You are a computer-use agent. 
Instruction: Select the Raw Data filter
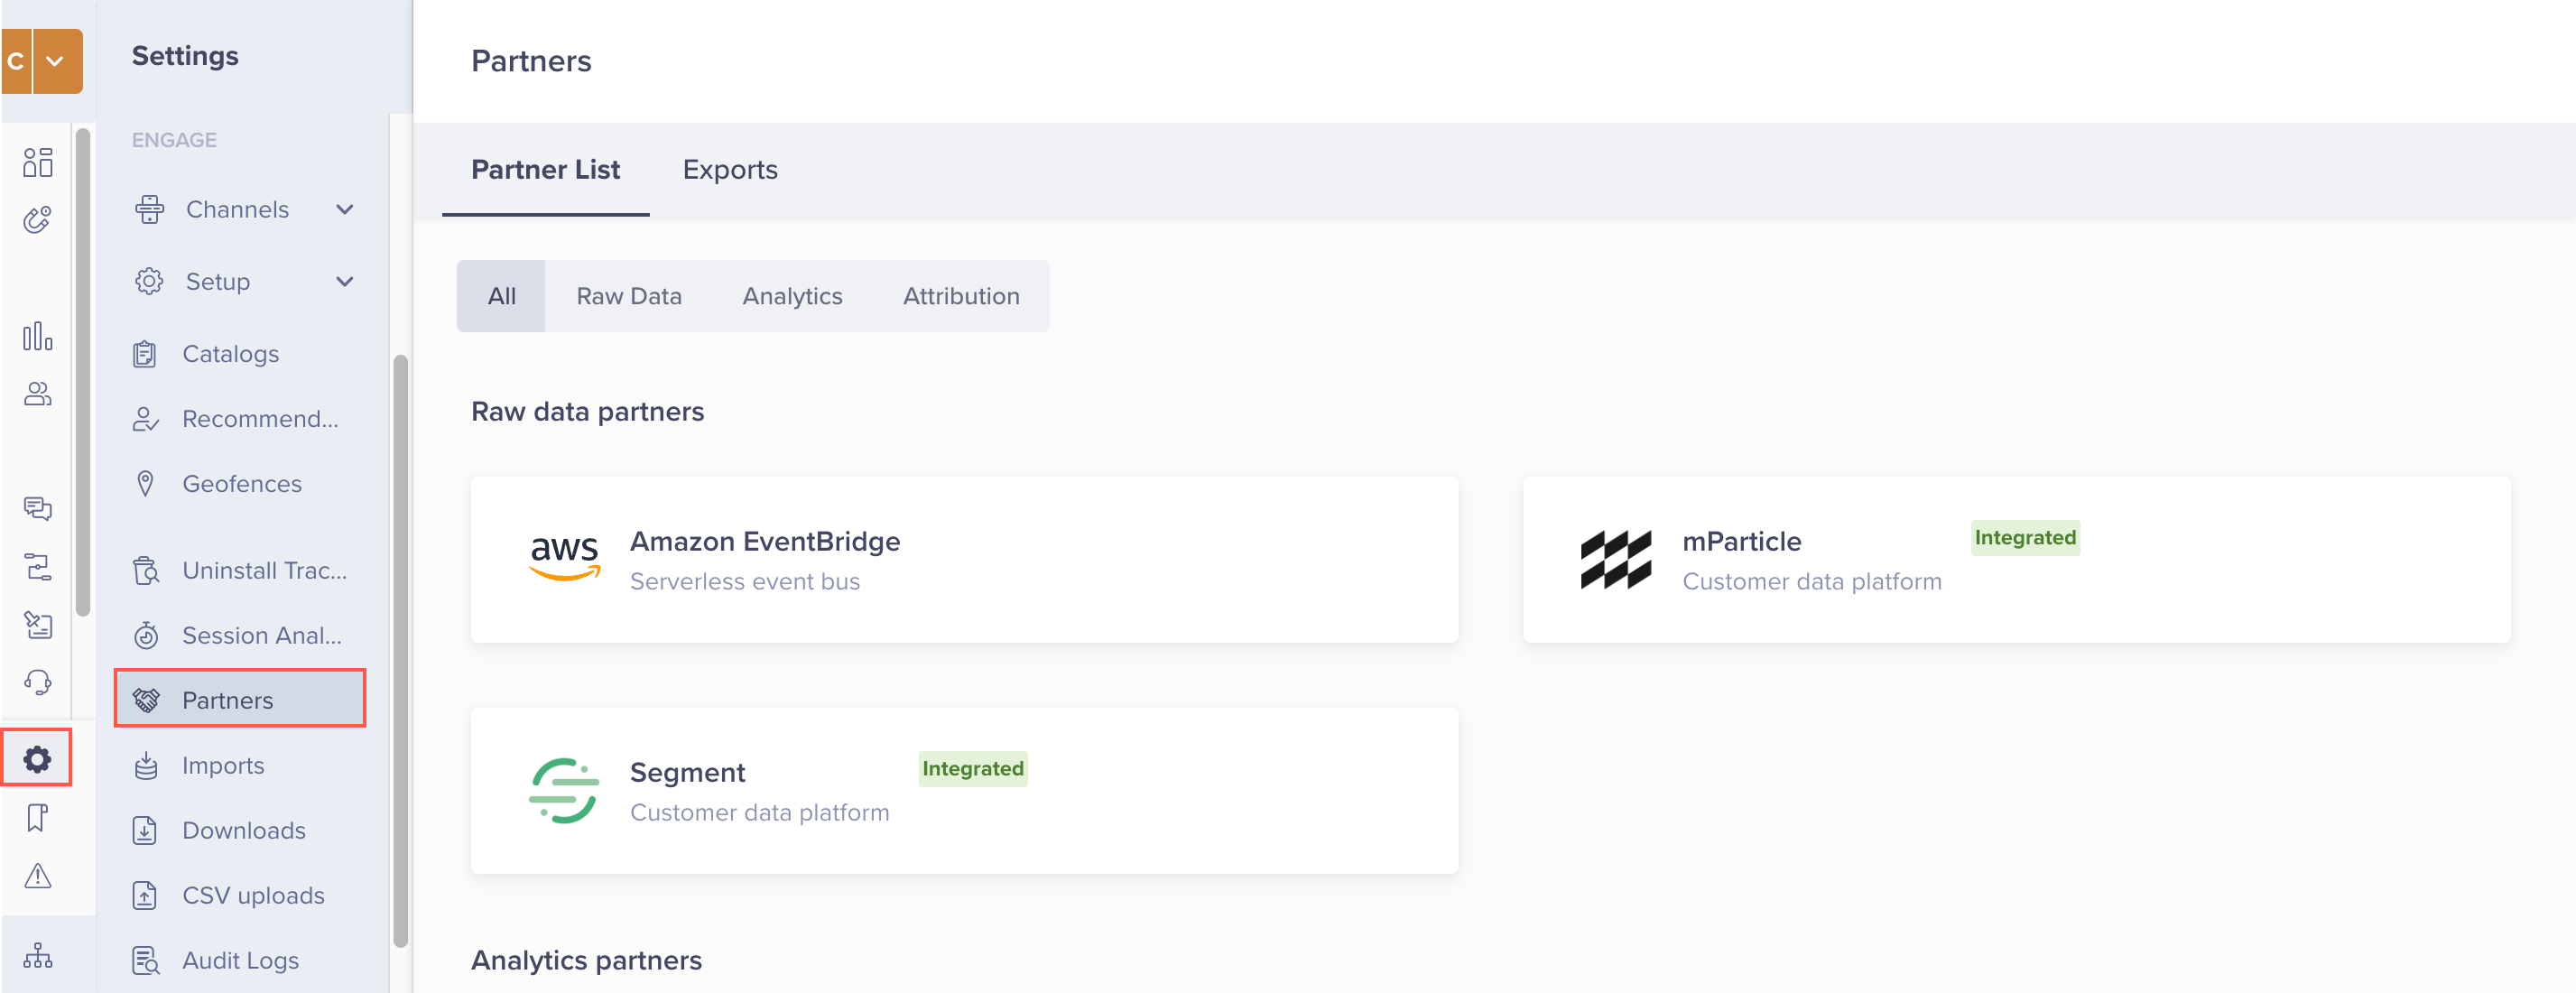pyautogui.click(x=628, y=297)
